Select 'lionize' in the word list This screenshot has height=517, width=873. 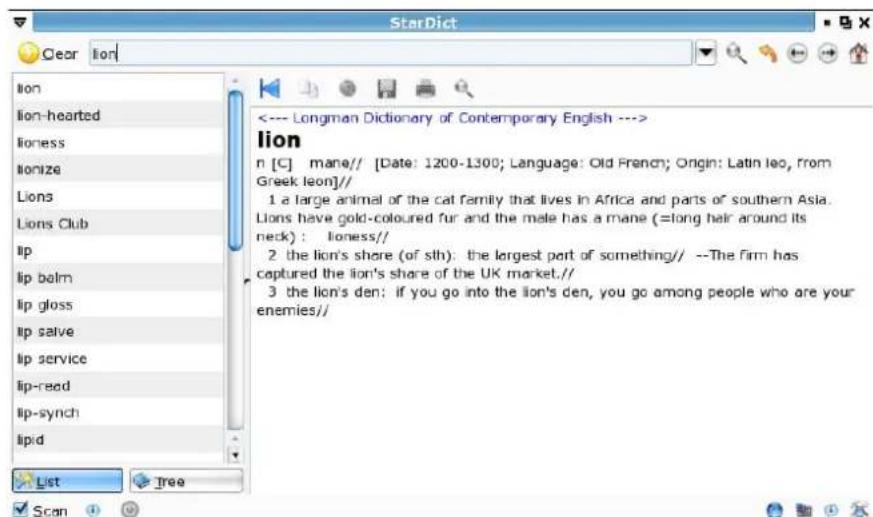(x=117, y=169)
